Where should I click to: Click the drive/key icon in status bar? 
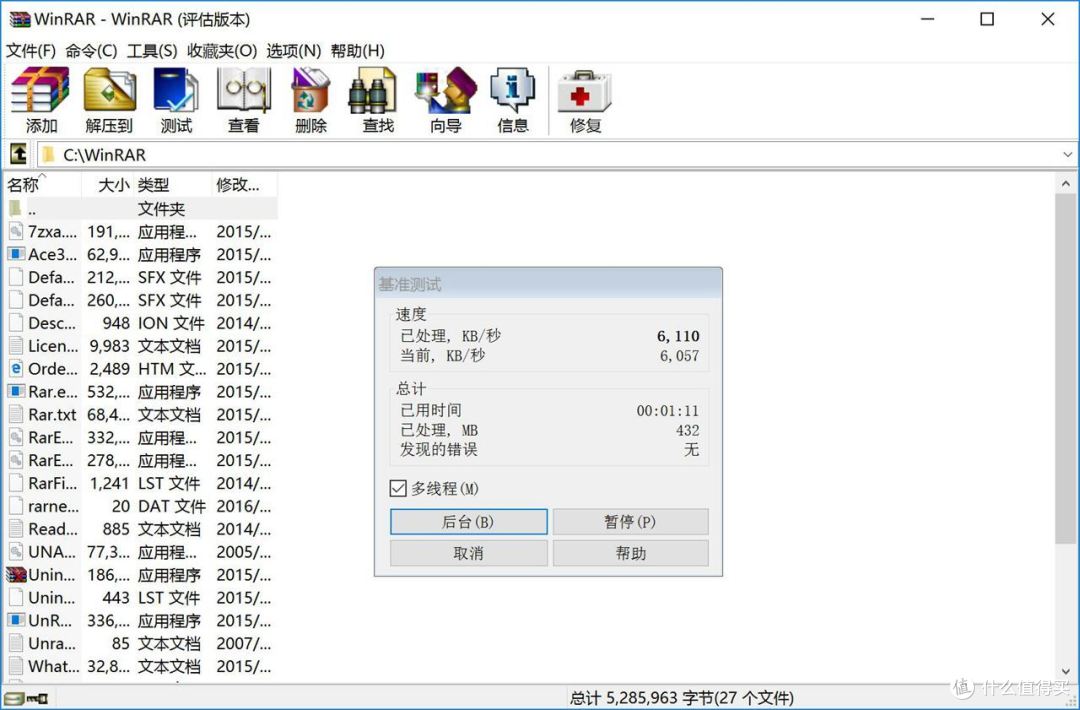[26, 698]
